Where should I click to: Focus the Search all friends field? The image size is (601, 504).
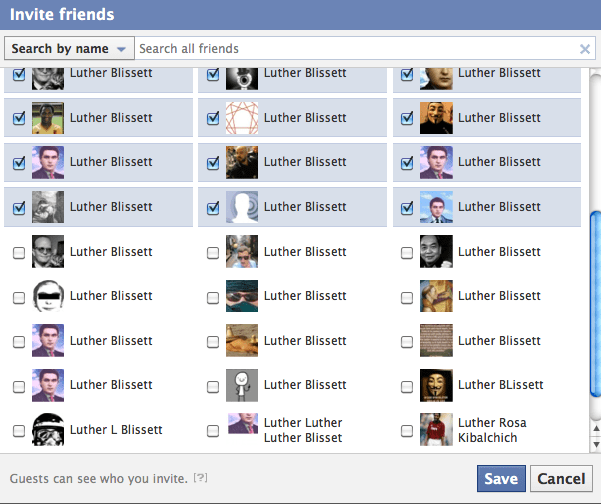pyautogui.click(x=355, y=49)
